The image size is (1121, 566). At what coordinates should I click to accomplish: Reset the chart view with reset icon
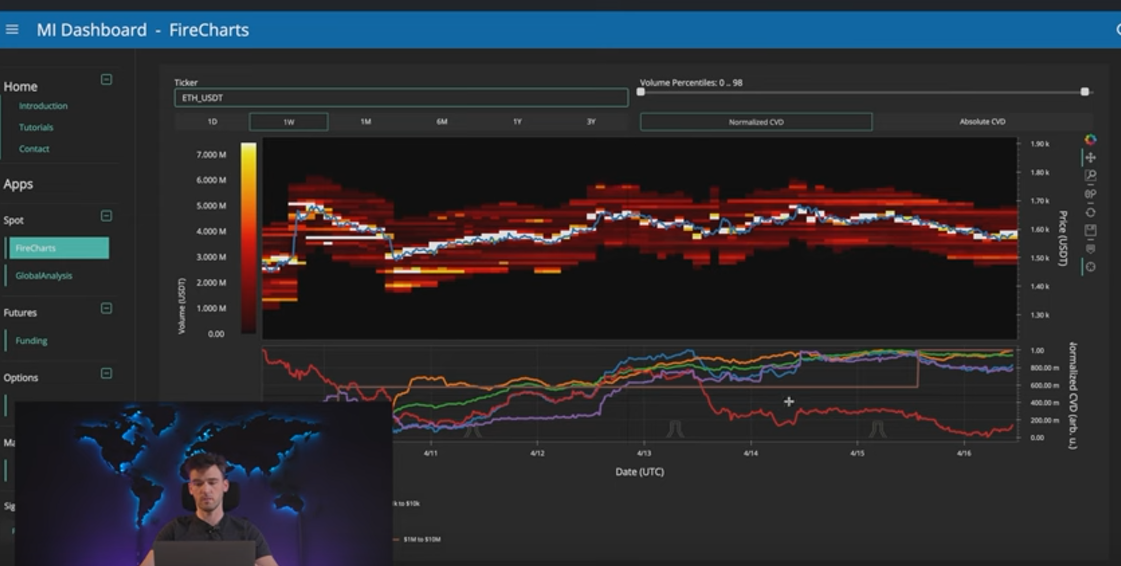1090,212
